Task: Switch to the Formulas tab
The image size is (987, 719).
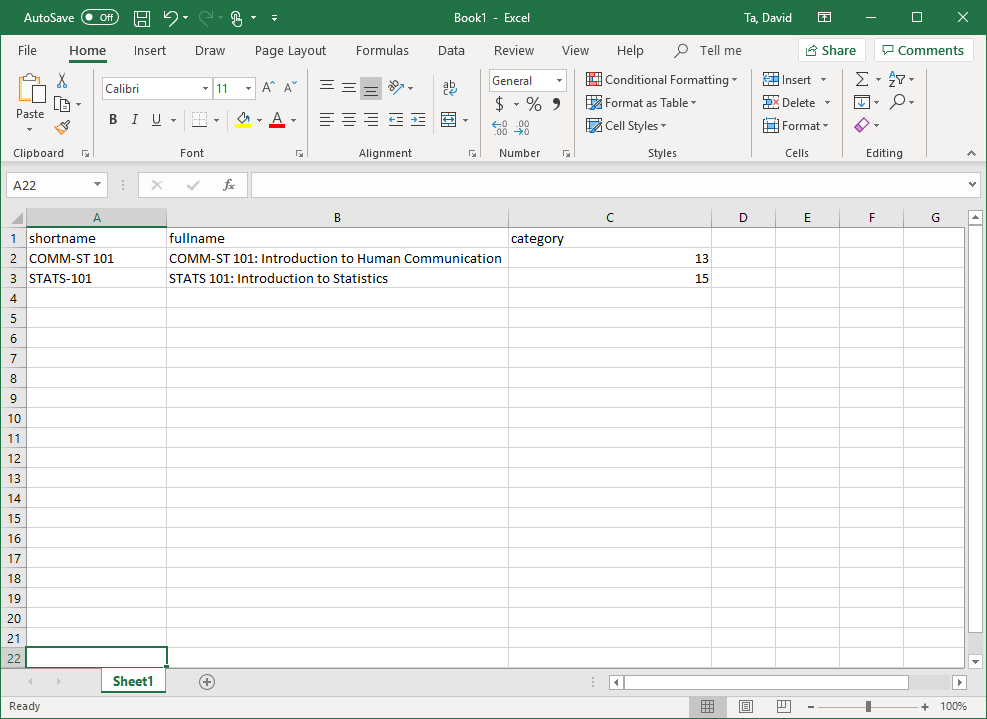Action: point(382,50)
